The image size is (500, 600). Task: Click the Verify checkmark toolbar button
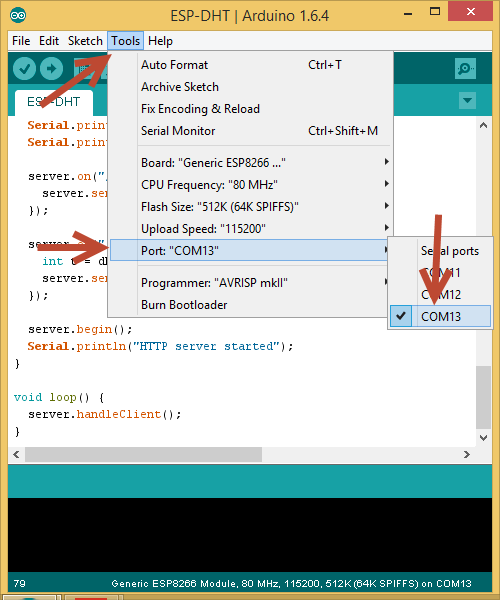pyautogui.click(x=24, y=68)
